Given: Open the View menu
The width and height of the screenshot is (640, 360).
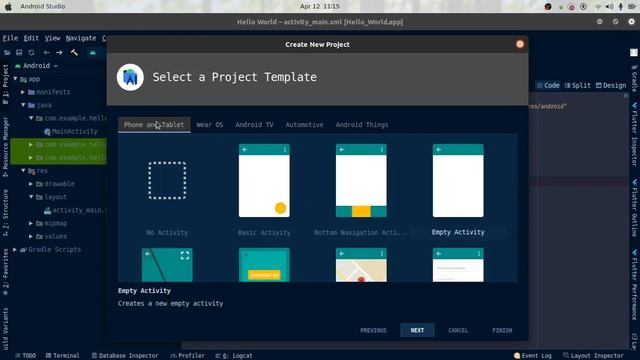Looking at the screenshot, I should coord(52,38).
